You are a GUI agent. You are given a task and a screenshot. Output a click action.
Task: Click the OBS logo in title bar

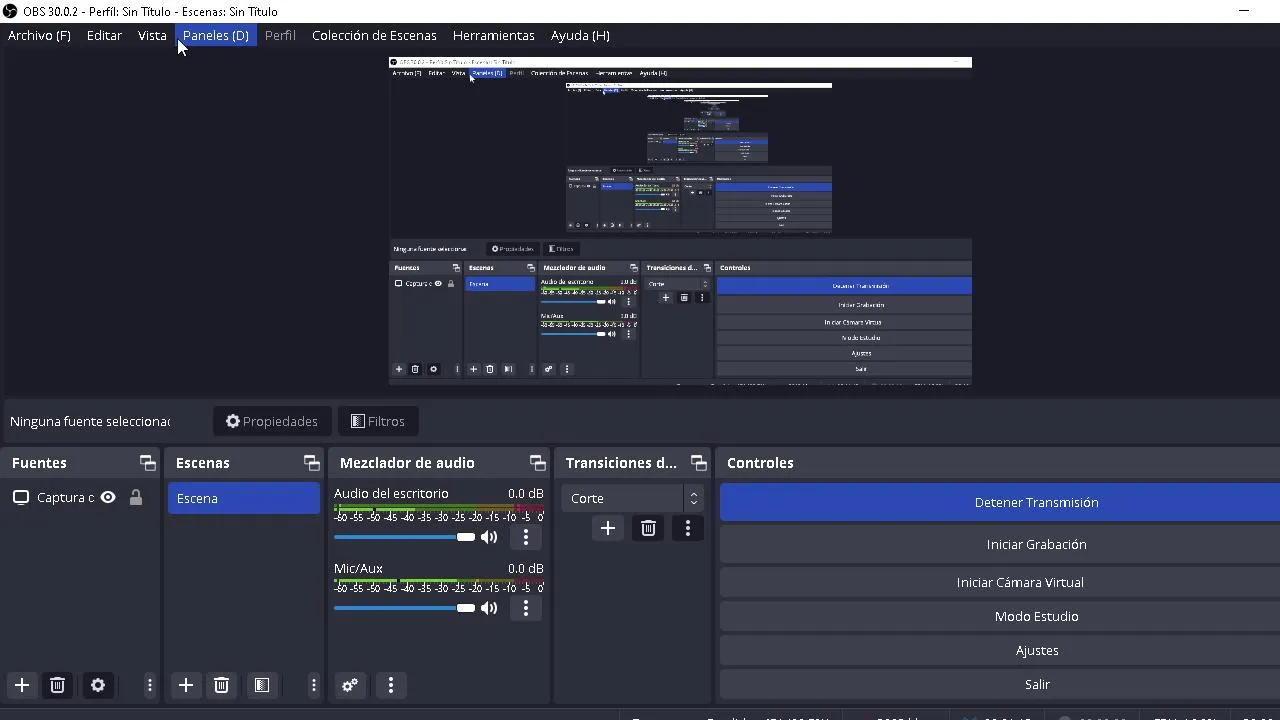[x=10, y=11]
